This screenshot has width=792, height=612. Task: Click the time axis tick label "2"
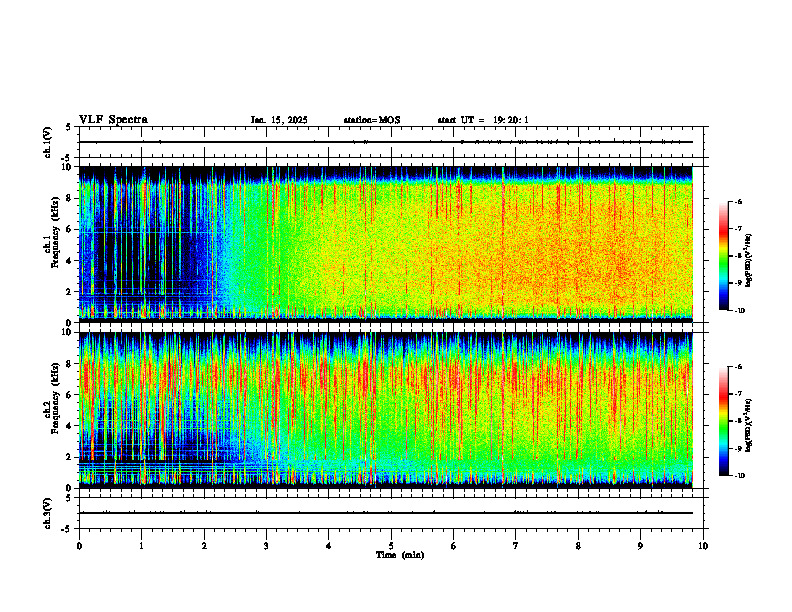click(204, 546)
